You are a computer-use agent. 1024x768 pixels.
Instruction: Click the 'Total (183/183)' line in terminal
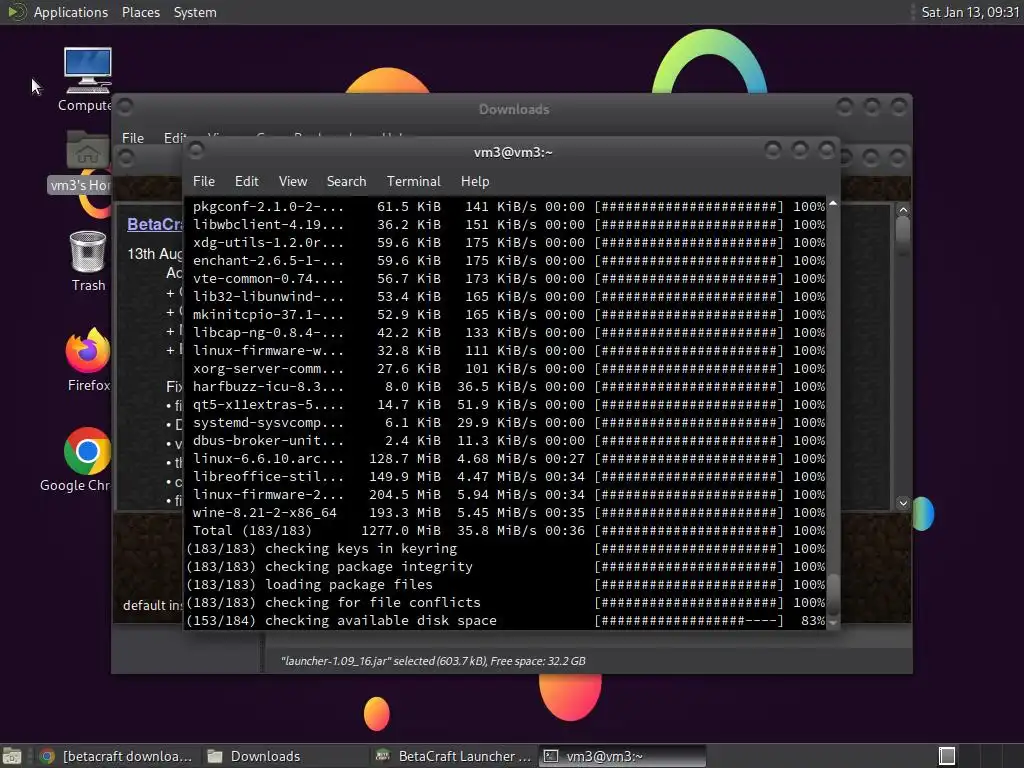pos(509,531)
